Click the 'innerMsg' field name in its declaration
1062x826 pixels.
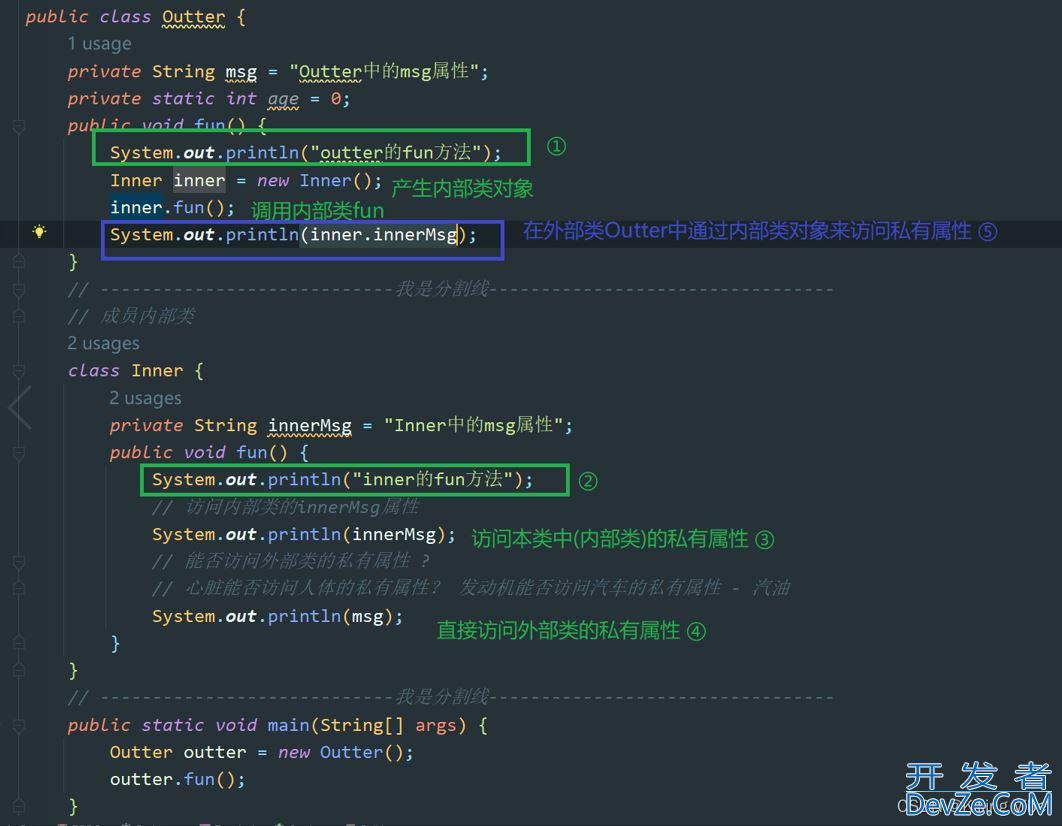click(x=310, y=426)
